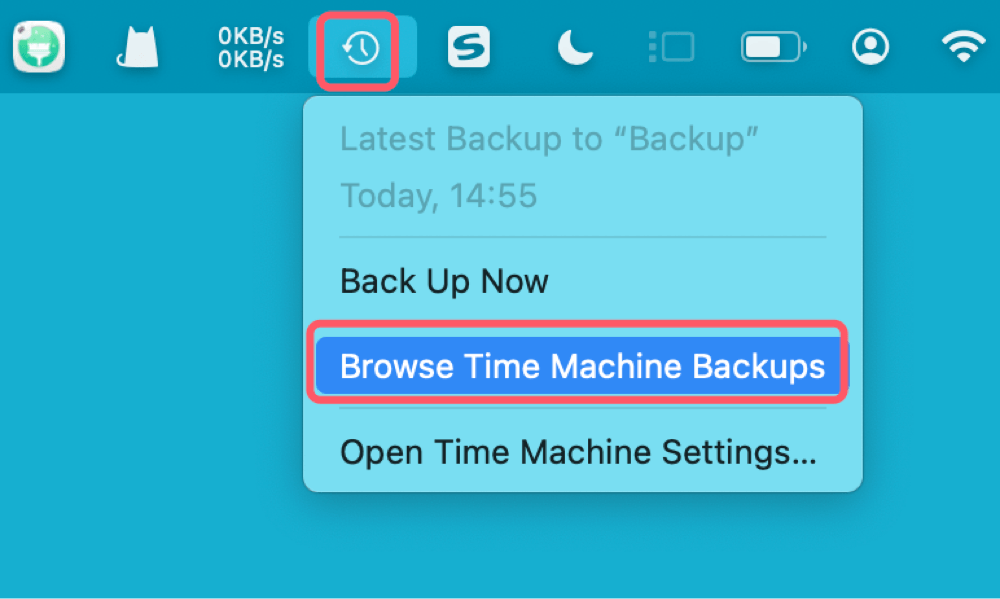Choose Back Up Now from the menu

(443, 281)
